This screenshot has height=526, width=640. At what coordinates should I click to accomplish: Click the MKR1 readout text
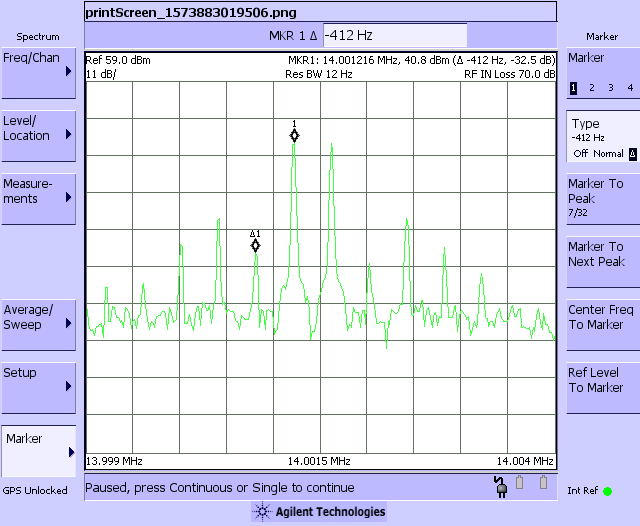(x=422, y=60)
